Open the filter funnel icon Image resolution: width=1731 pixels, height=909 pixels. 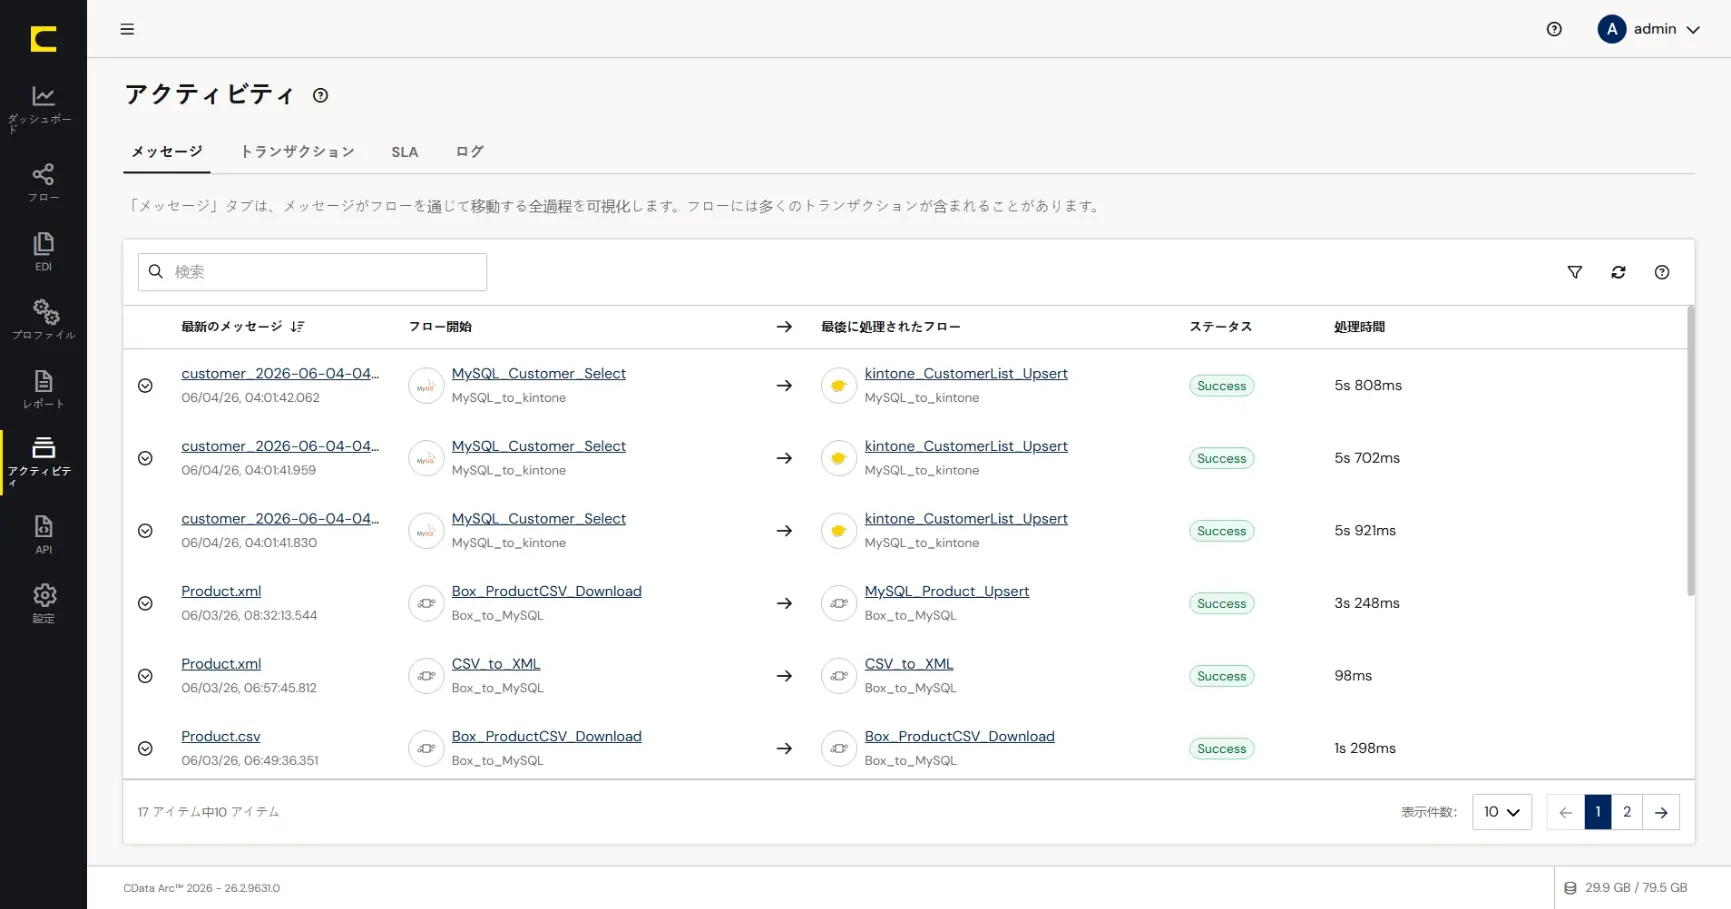(1575, 272)
